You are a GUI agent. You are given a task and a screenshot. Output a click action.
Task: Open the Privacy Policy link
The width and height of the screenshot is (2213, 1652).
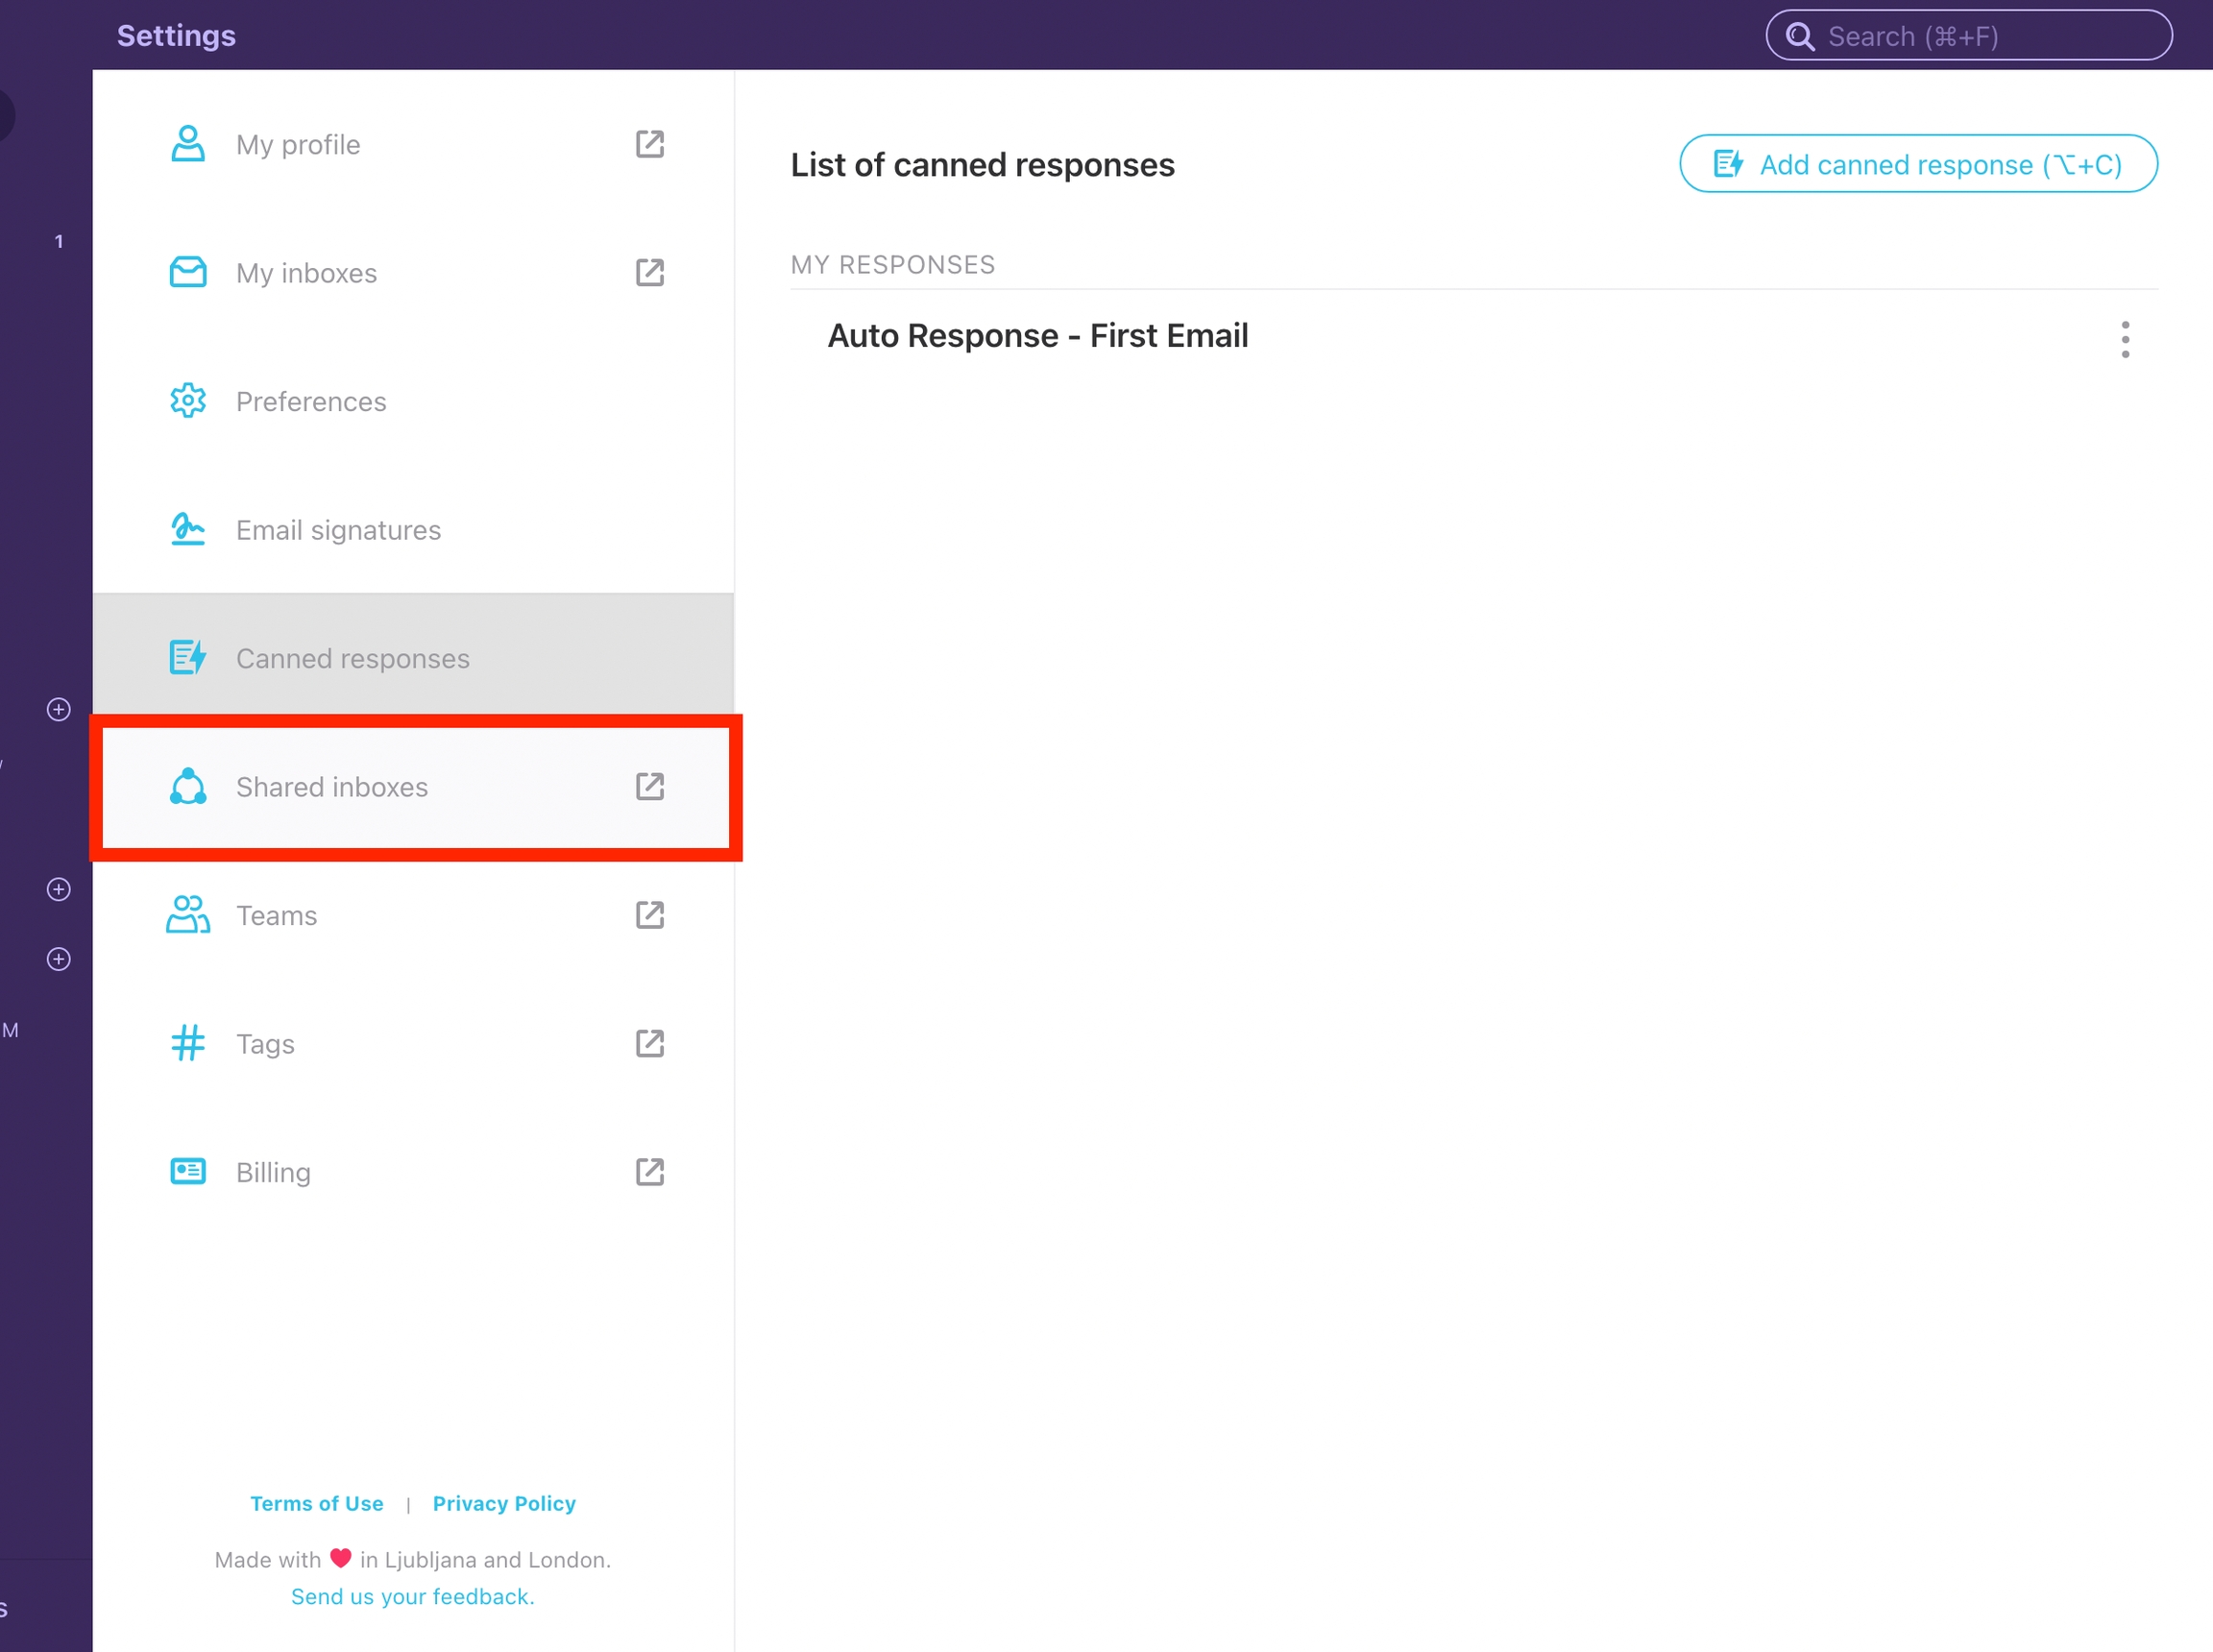(x=504, y=1503)
